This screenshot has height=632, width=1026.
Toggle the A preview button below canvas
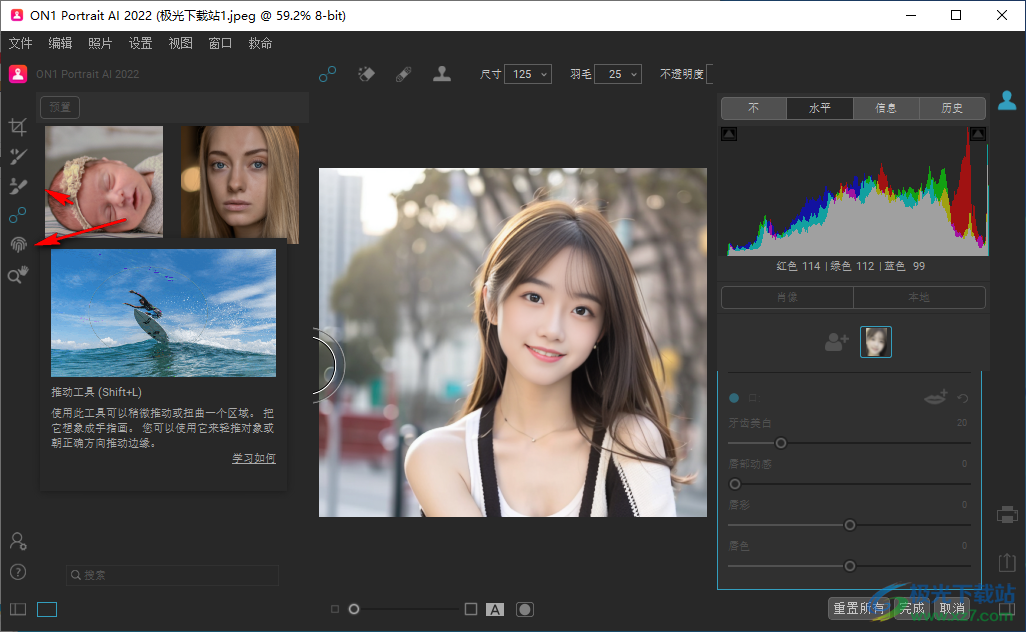tap(495, 610)
